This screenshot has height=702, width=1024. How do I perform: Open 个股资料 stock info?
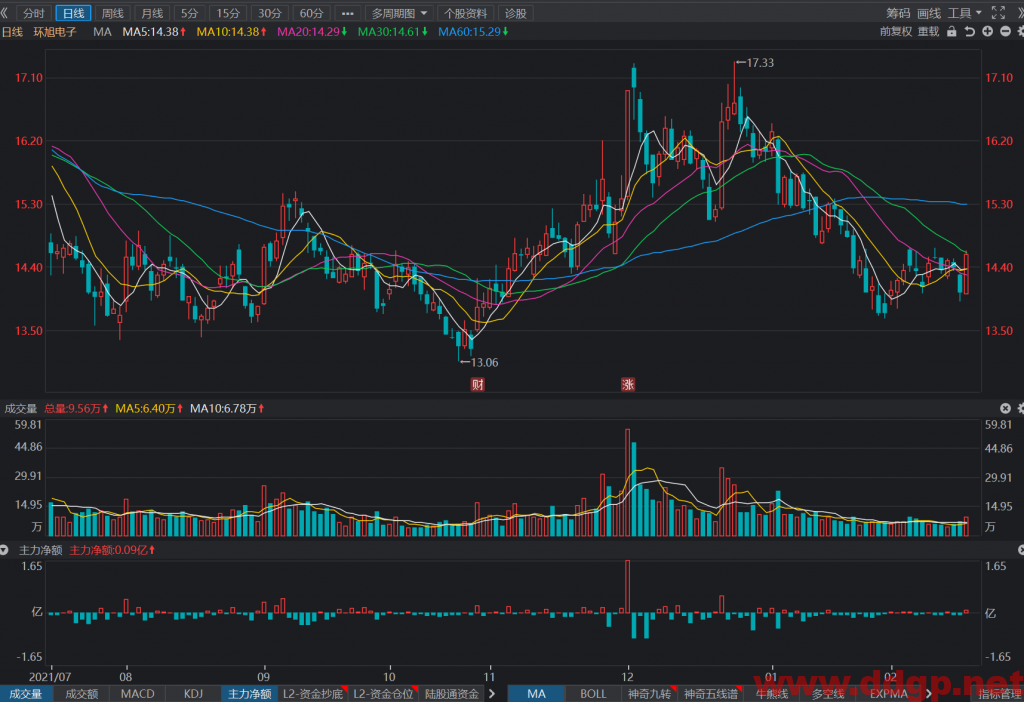[466, 13]
